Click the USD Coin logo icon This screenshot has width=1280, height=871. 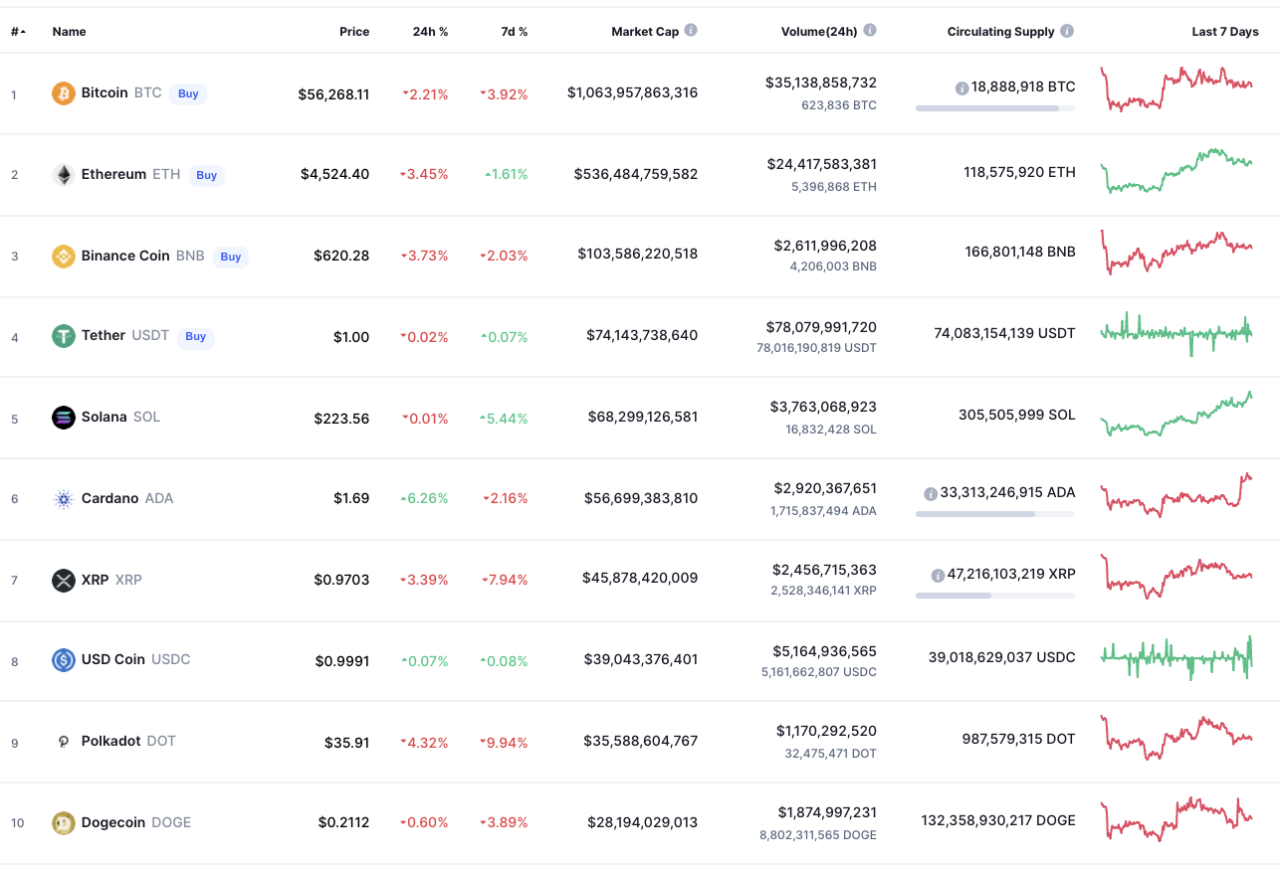pos(63,660)
